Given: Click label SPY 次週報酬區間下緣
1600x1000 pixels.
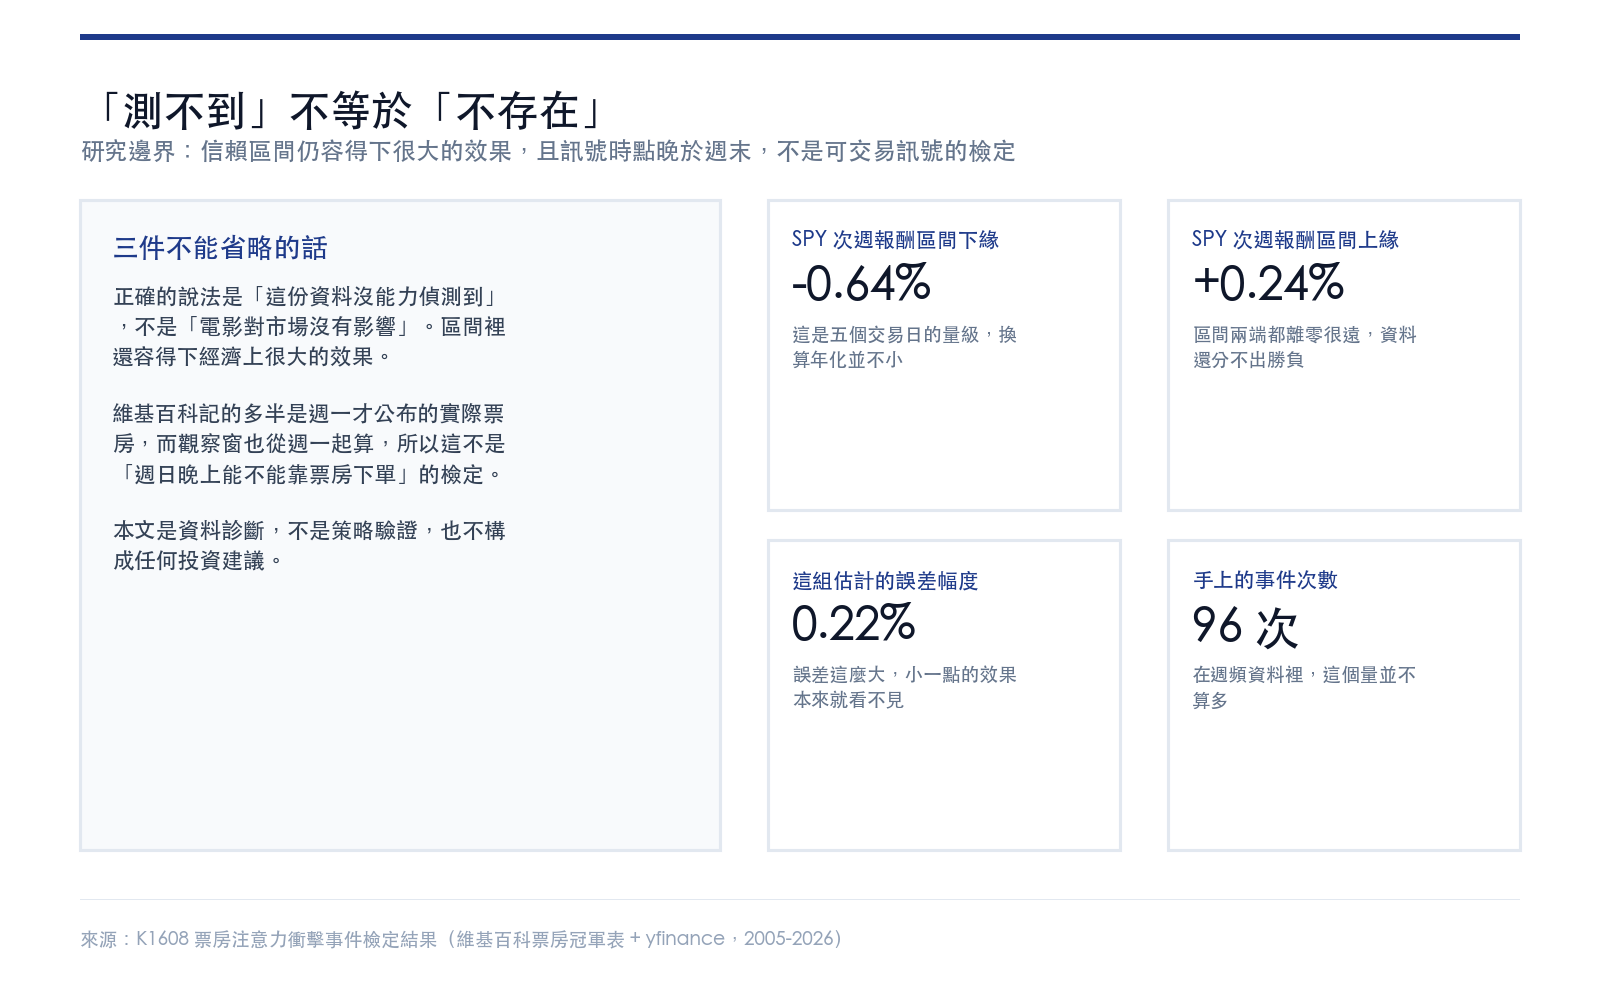Looking at the screenshot, I should pos(895,240).
